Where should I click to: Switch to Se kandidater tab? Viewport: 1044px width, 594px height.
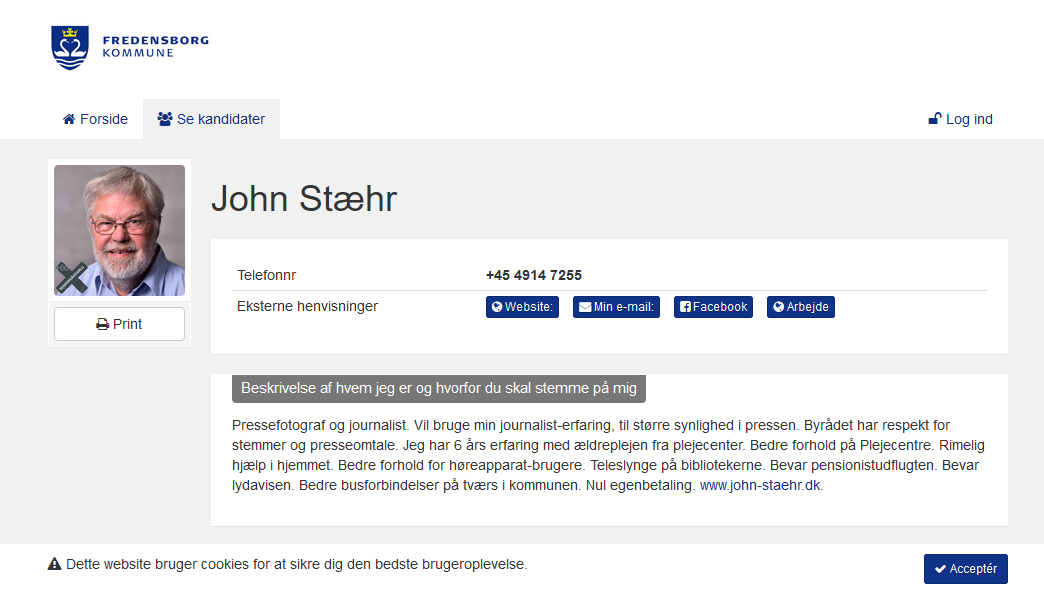tap(211, 119)
